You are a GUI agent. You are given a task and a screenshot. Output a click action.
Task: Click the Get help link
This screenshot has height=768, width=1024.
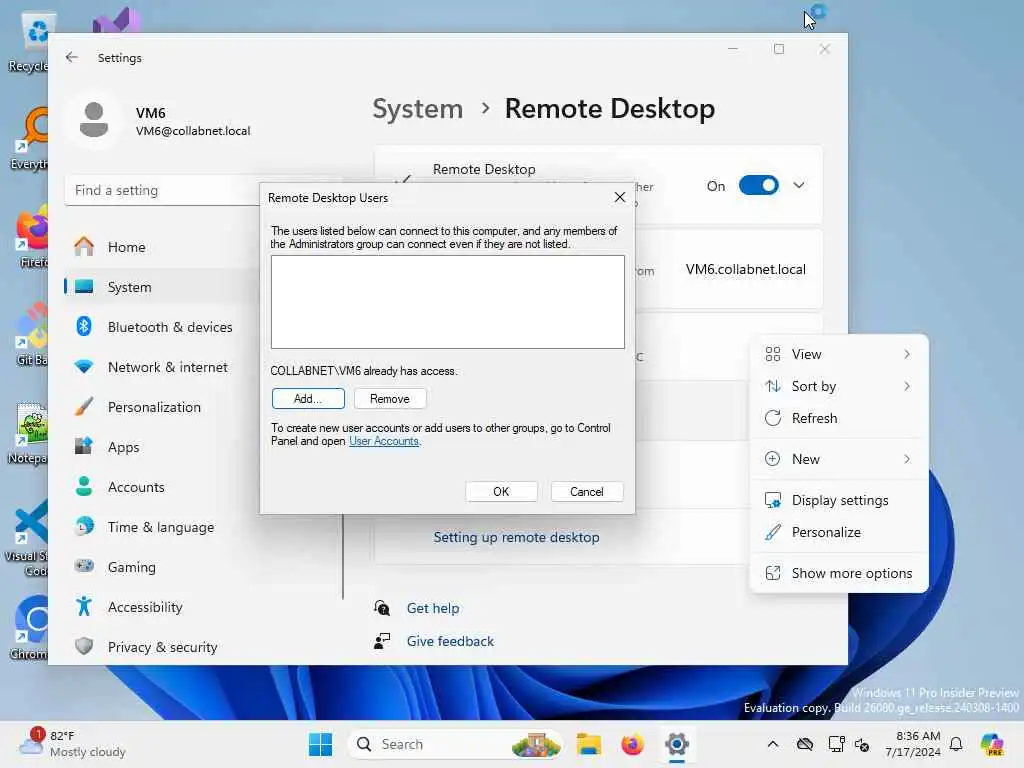(433, 608)
